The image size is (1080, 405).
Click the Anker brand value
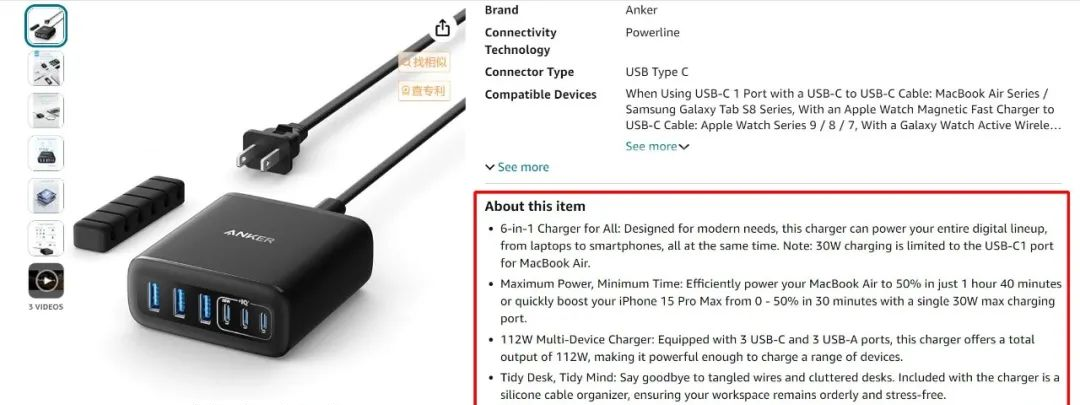[x=641, y=10]
